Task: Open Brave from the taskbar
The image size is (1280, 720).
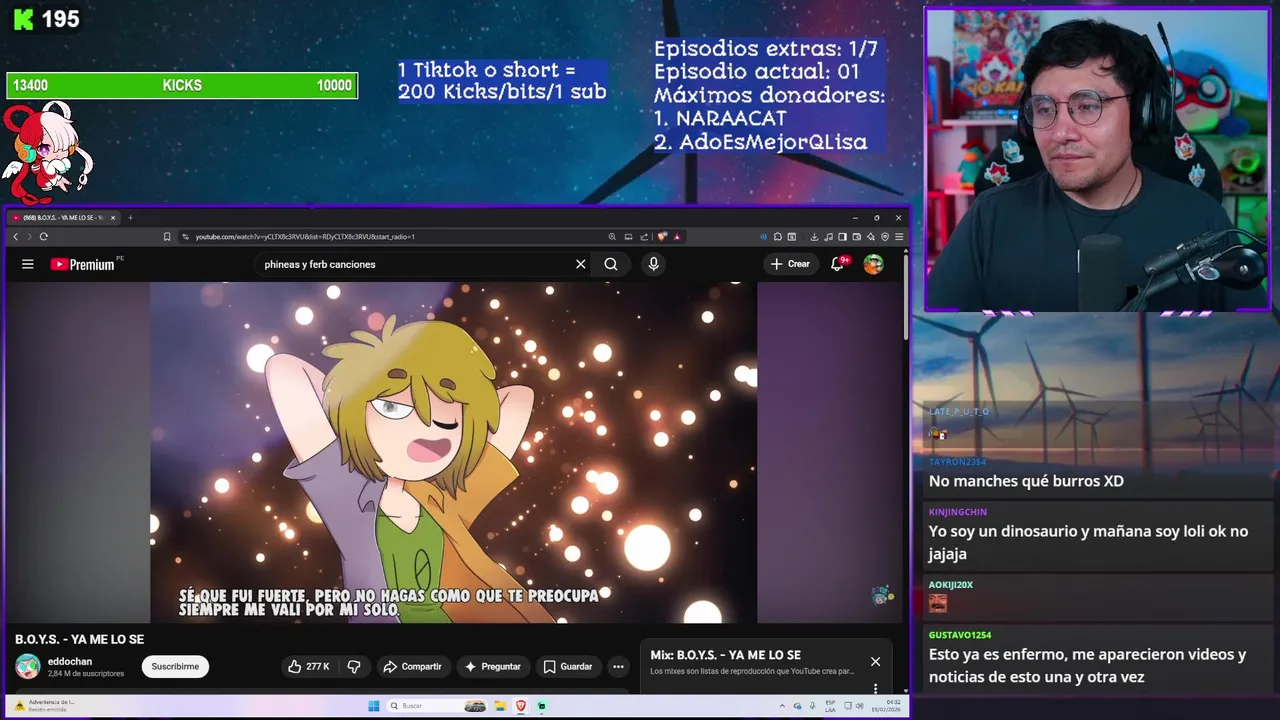Action: 521,706
